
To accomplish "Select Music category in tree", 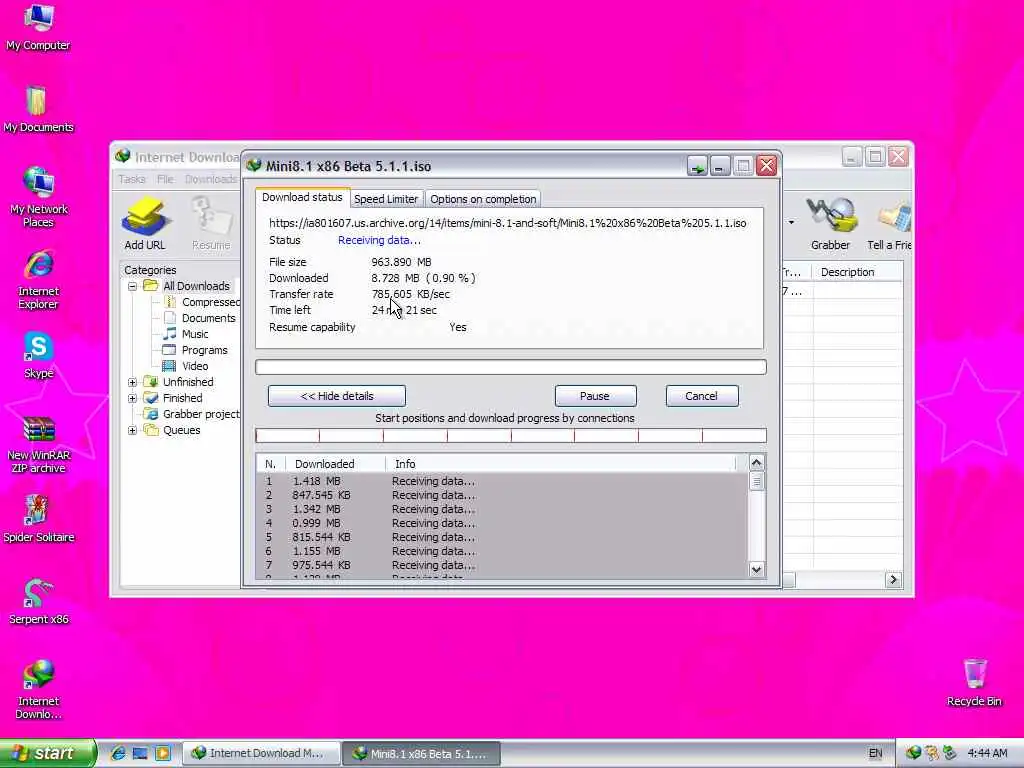I will [x=186, y=334].
